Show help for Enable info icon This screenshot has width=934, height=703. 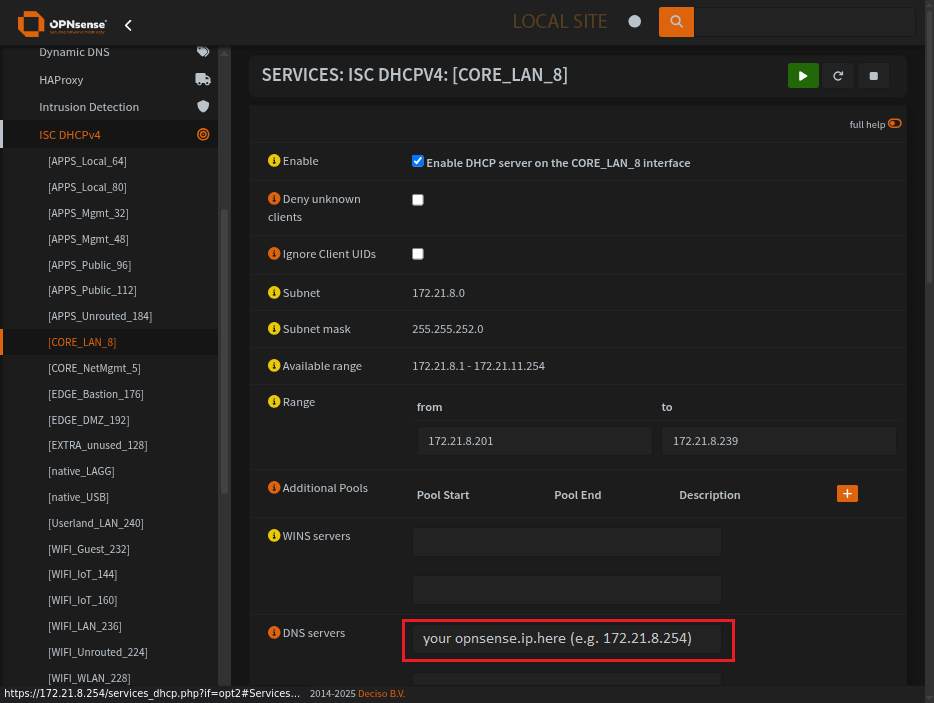point(274,161)
